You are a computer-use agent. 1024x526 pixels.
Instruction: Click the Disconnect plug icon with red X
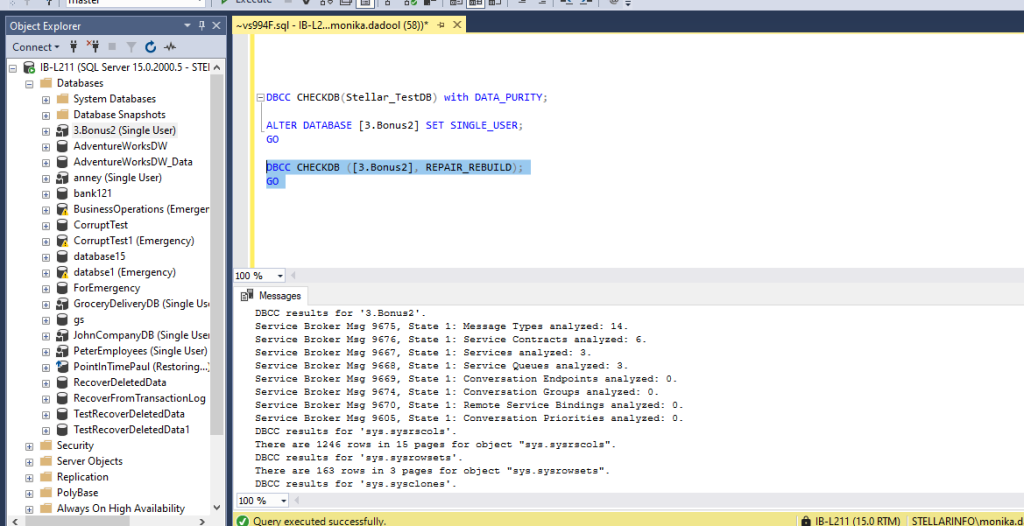[92, 46]
